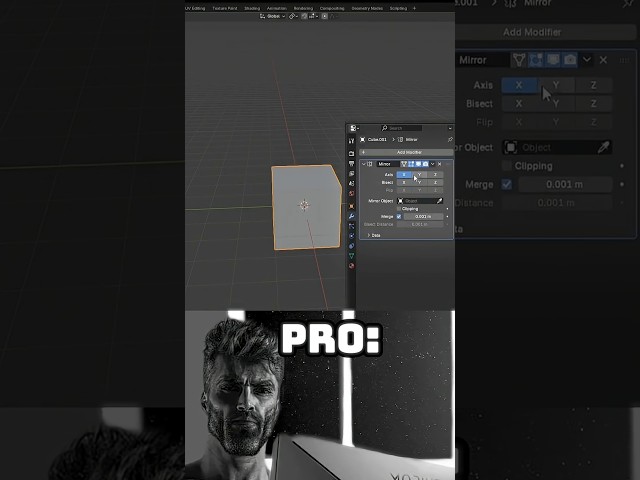640x480 pixels.
Task: Toggle proportional editing in viewport header
Action: point(324,16)
